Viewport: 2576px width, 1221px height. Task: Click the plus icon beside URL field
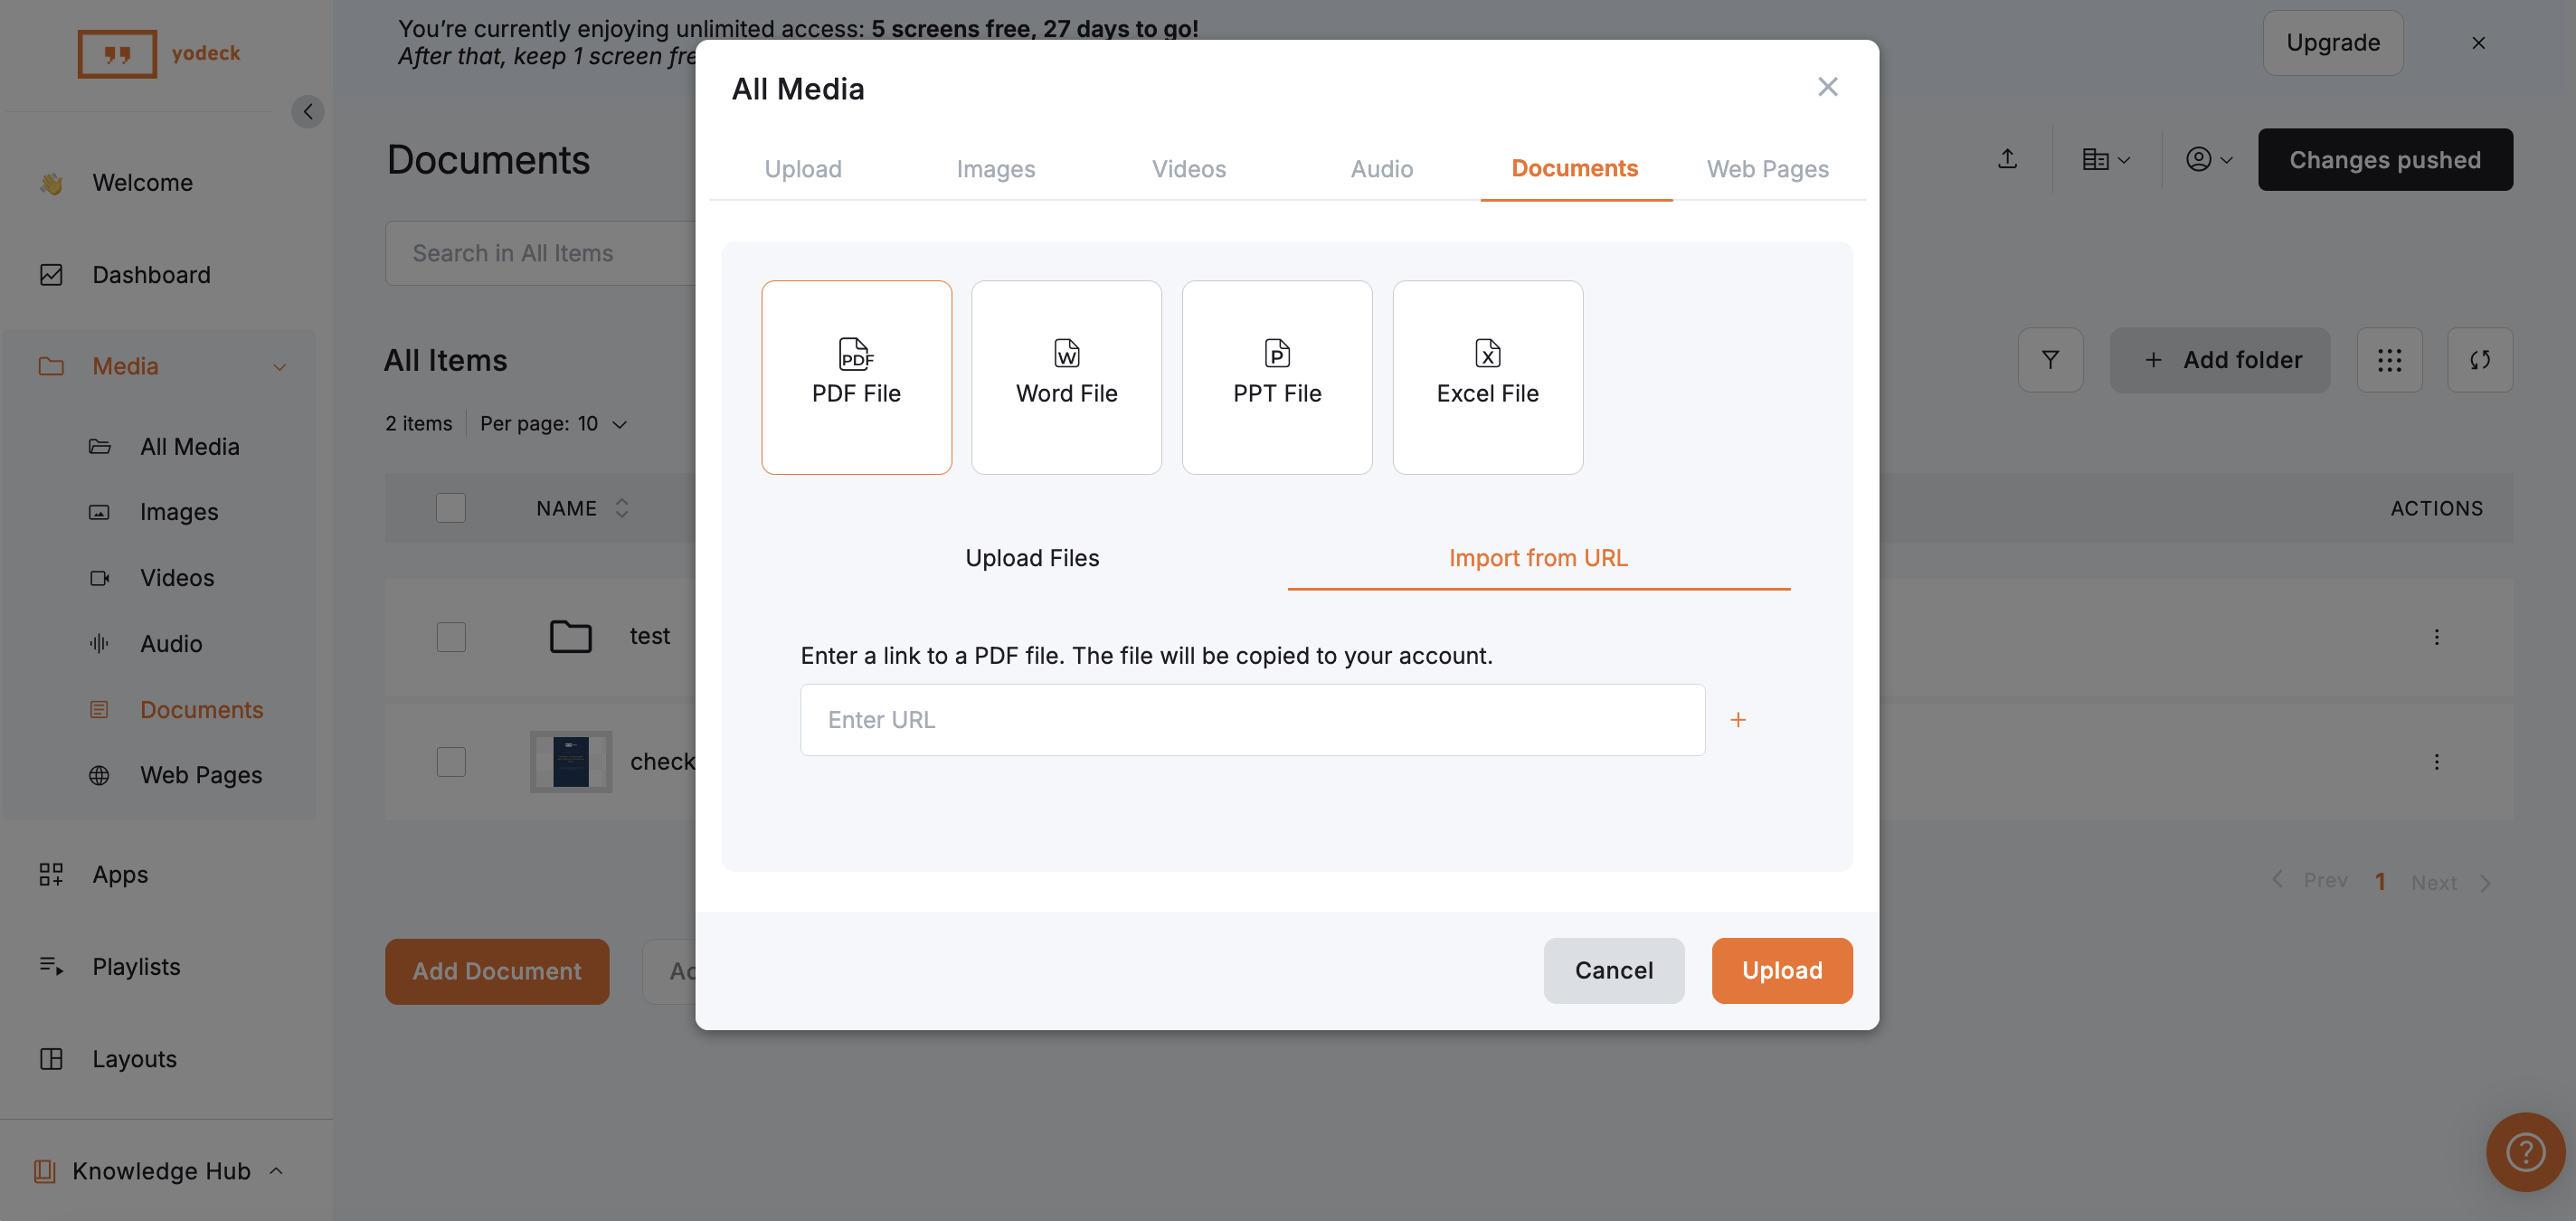coord(1738,720)
